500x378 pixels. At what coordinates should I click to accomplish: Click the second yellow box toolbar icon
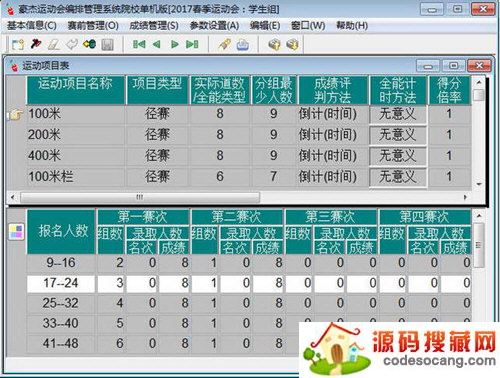[292, 44]
